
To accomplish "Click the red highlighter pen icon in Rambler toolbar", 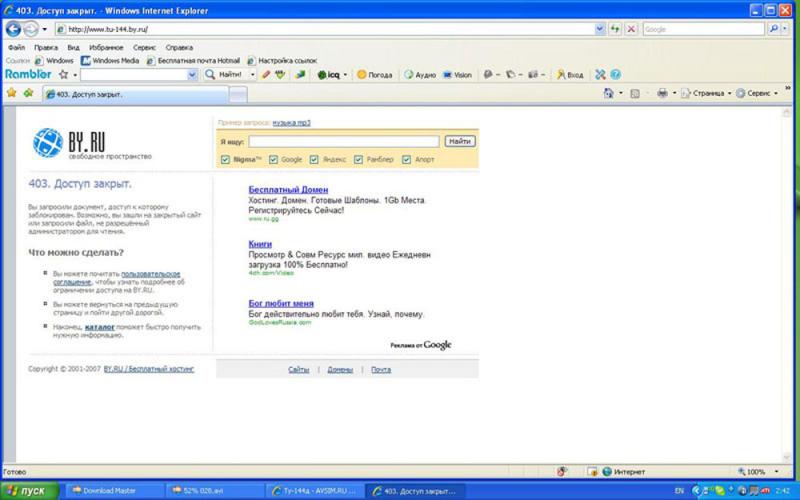I will click(265, 74).
